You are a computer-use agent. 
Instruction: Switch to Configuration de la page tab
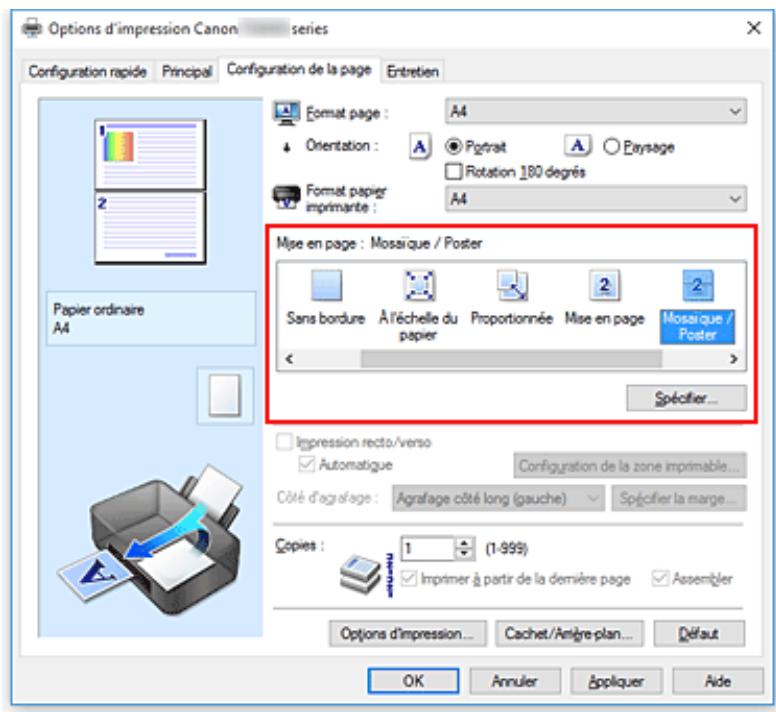[299, 69]
